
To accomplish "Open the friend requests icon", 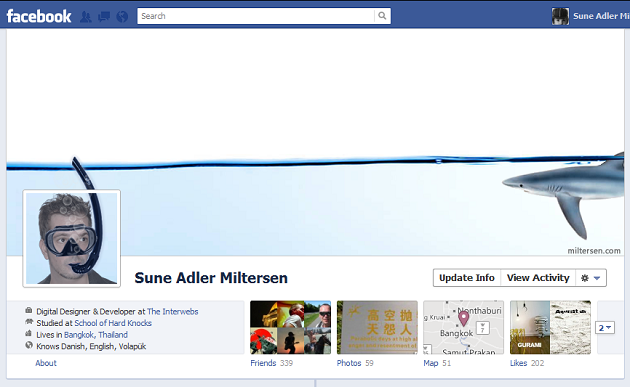I will tap(86, 16).
